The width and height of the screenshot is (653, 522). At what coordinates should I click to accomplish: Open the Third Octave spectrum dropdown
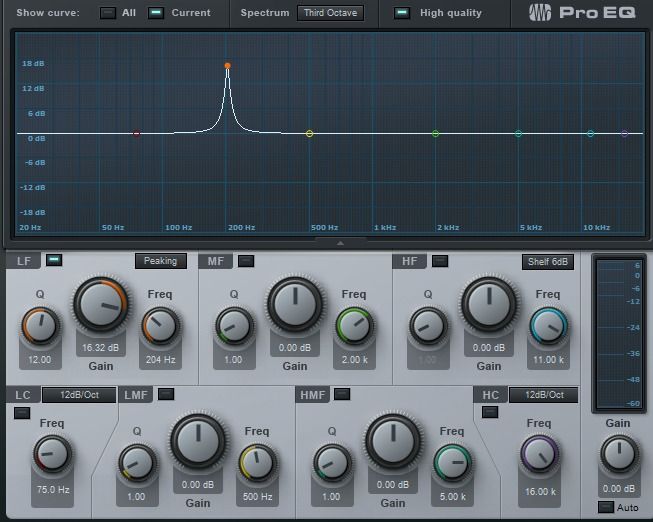tap(330, 13)
